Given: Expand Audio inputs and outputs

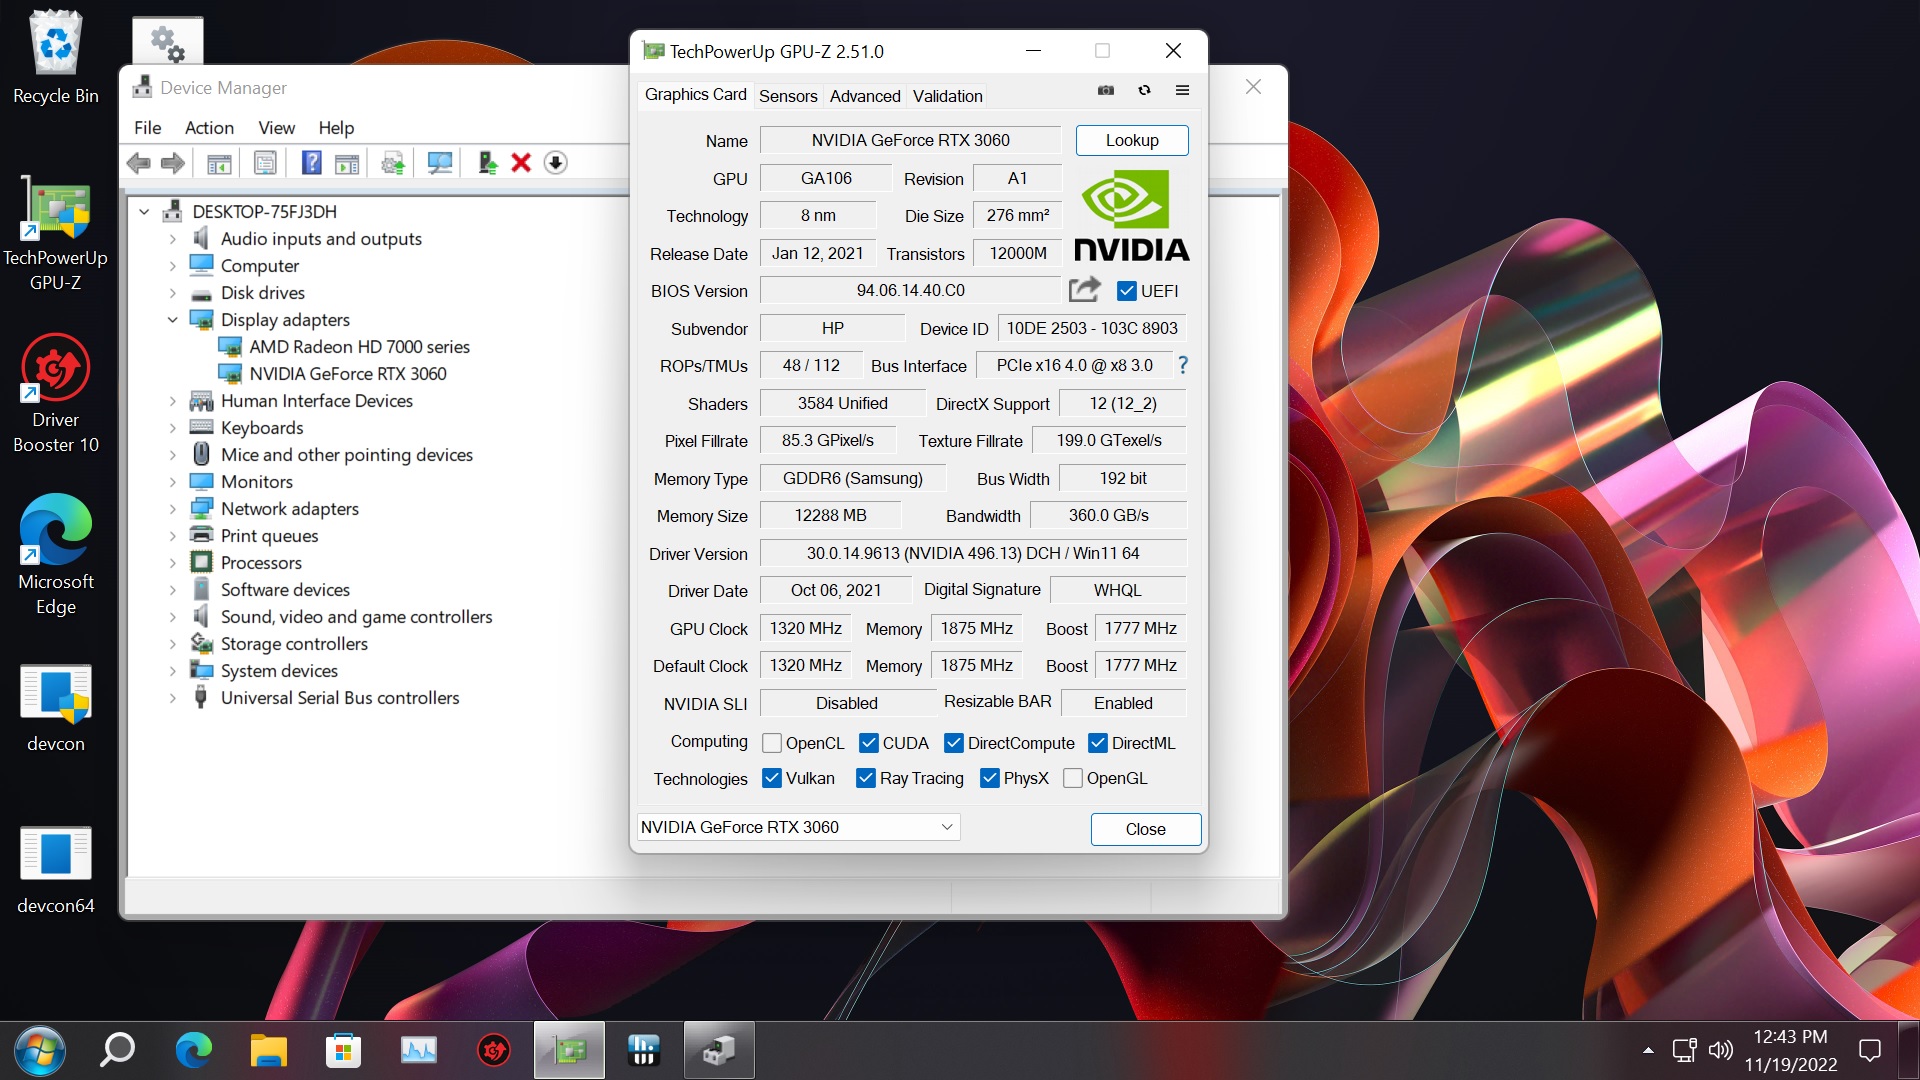Looking at the screenshot, I should 172,239.
